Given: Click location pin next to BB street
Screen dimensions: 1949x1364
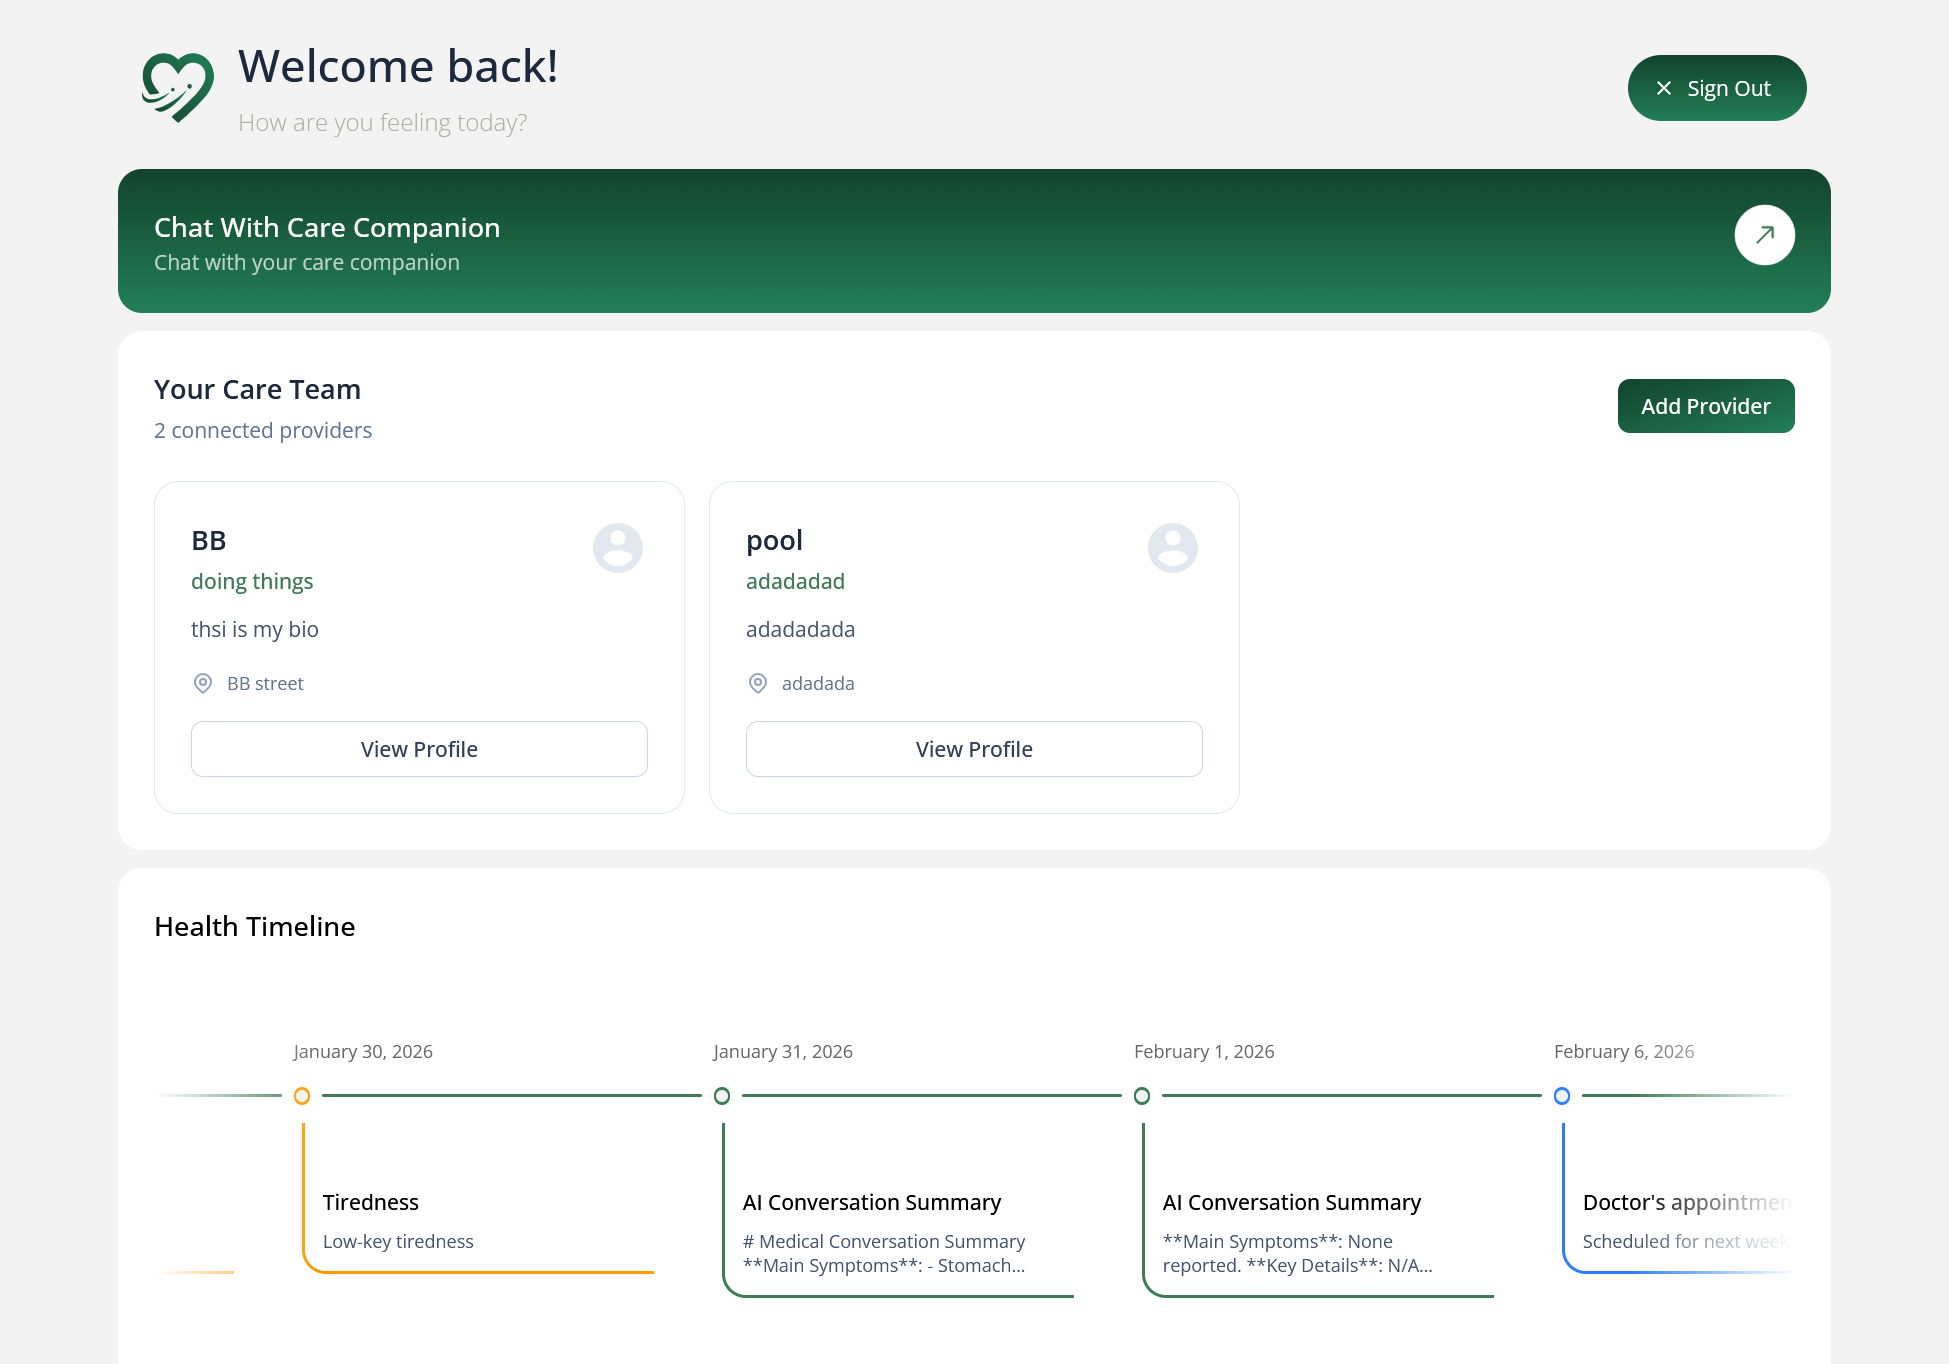Looking at the screenshot, I should 203,683.
